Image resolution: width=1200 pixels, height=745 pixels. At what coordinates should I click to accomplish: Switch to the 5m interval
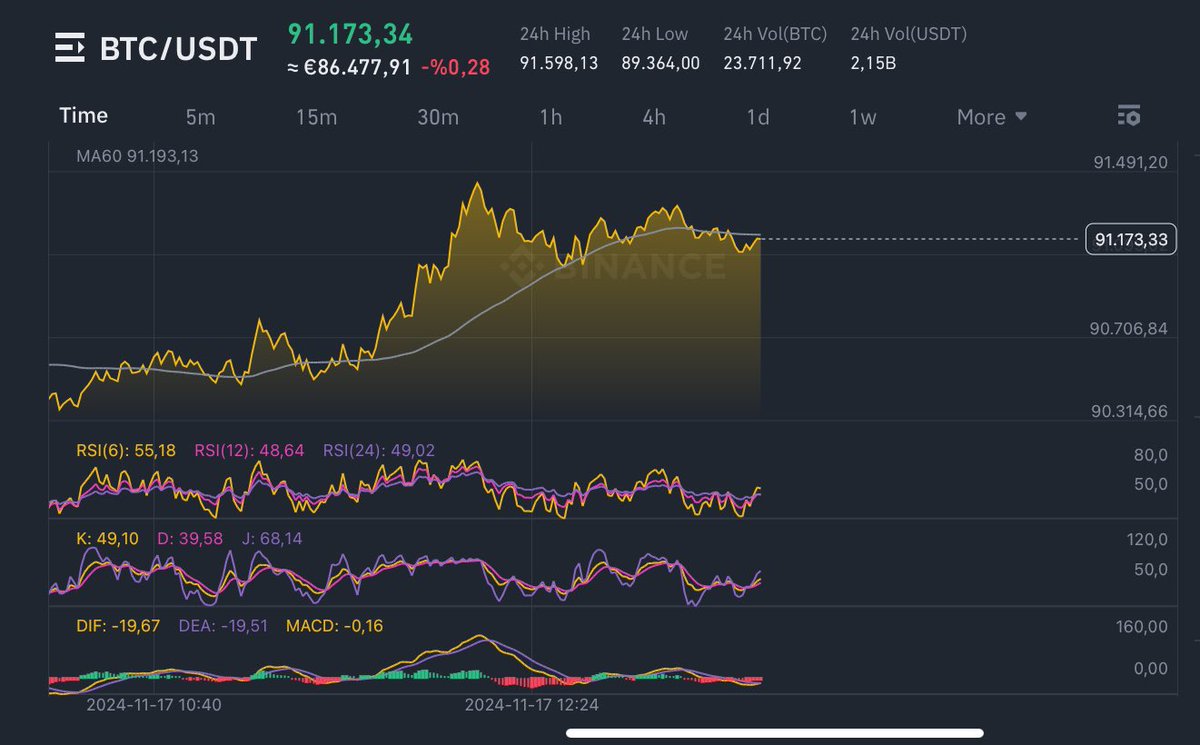tap(200, 117)
